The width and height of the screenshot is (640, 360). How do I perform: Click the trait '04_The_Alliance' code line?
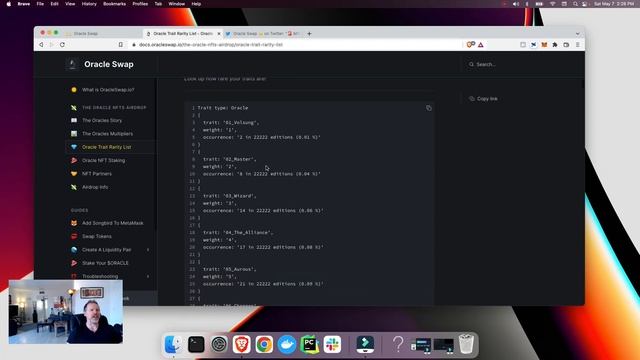pyautogui.click(x=238, y=233)
